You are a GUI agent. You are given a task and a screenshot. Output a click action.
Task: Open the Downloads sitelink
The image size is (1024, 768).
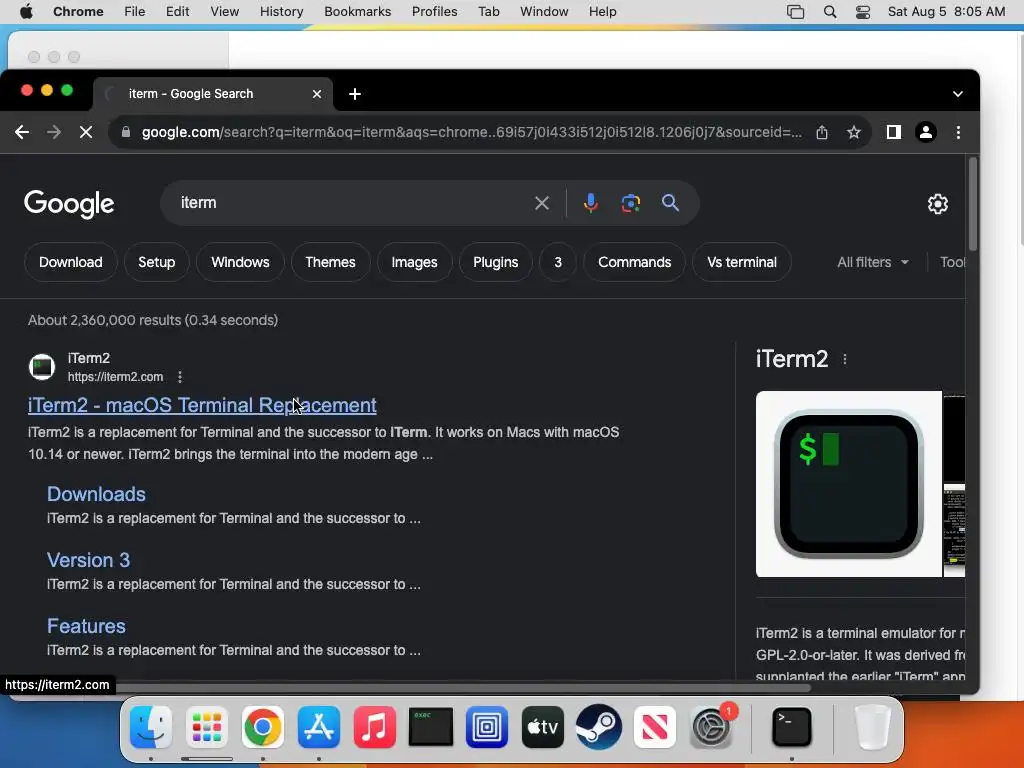[x=96, y=494]
